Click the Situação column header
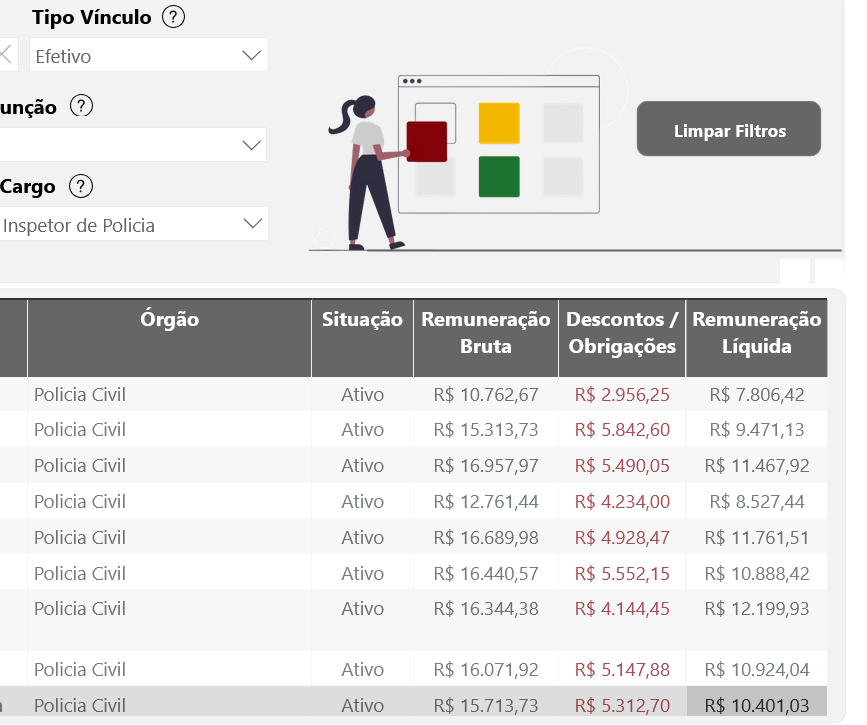This screenshot has height=725, width=867. (362, 320)
